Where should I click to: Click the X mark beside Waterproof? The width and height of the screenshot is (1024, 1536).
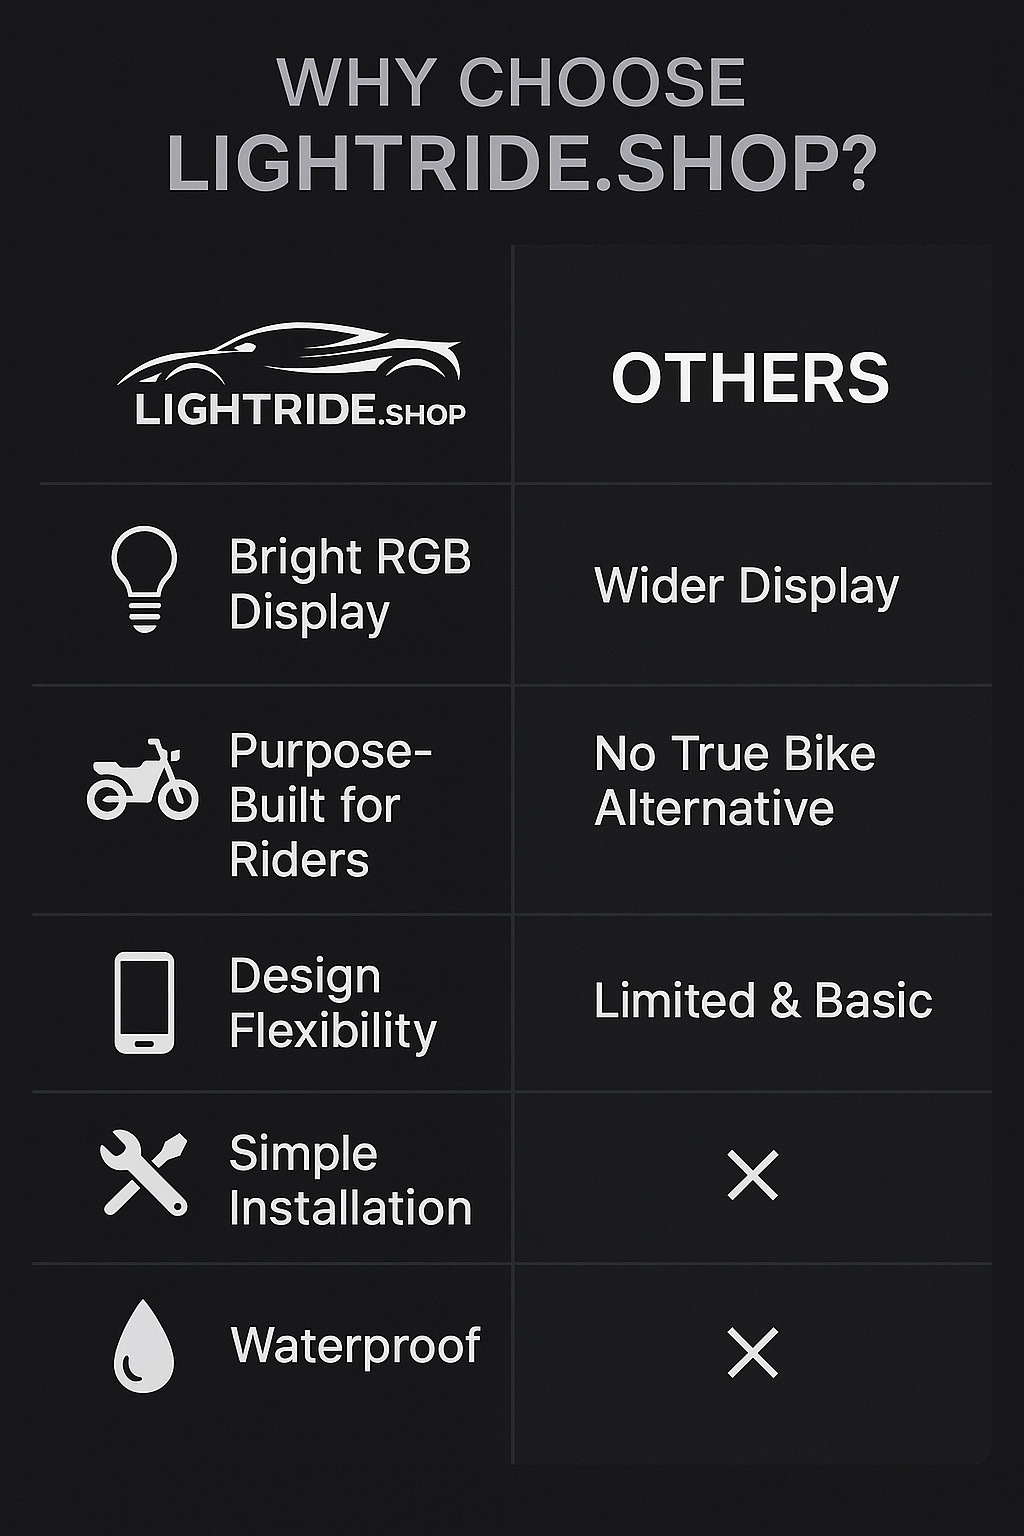click(x=753, y=1353)
